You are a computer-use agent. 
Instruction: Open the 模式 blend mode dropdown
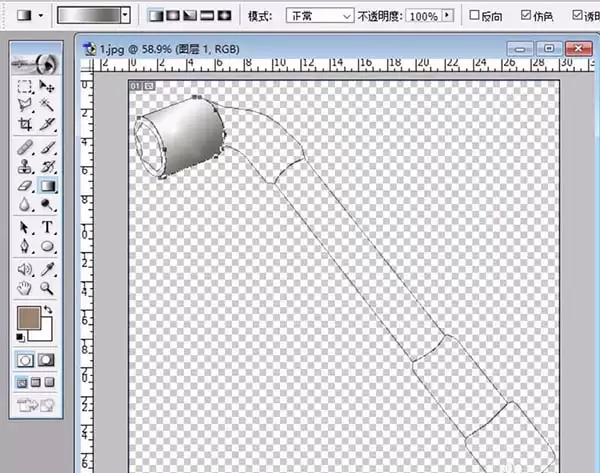(320, 16)
